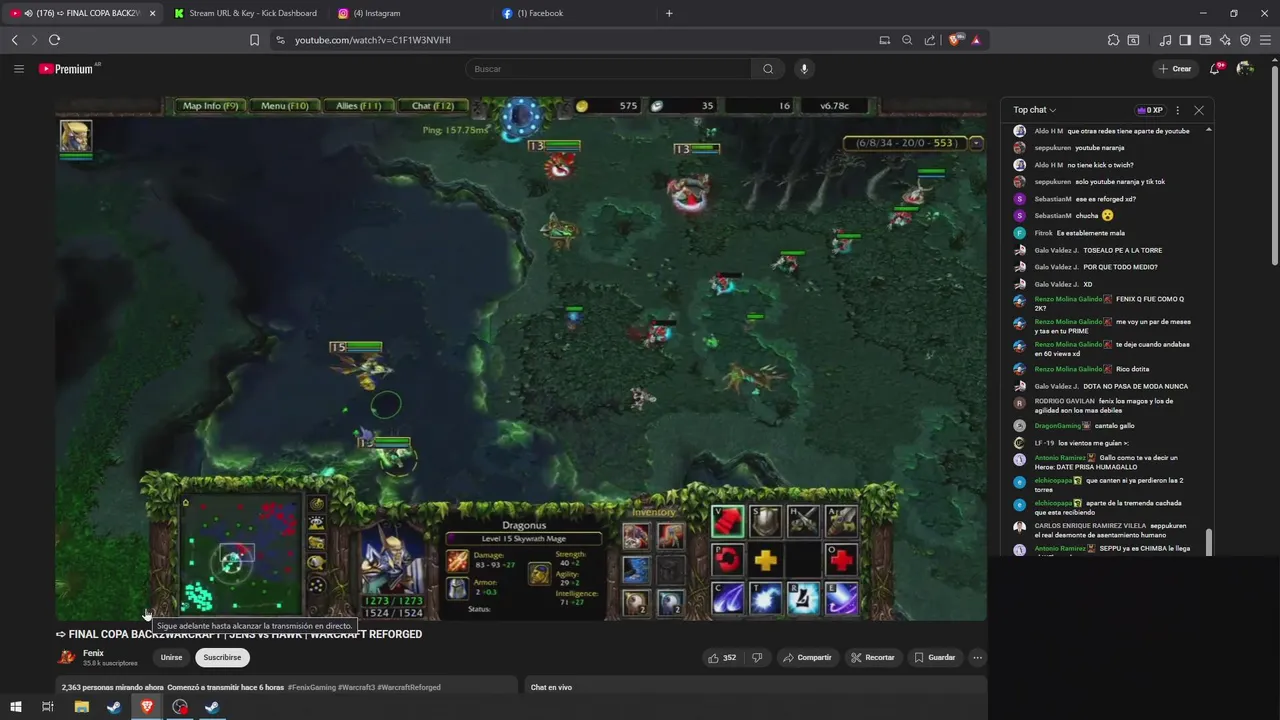
Task: Open File Explorer from the taskbar
Action: (82, 707)
